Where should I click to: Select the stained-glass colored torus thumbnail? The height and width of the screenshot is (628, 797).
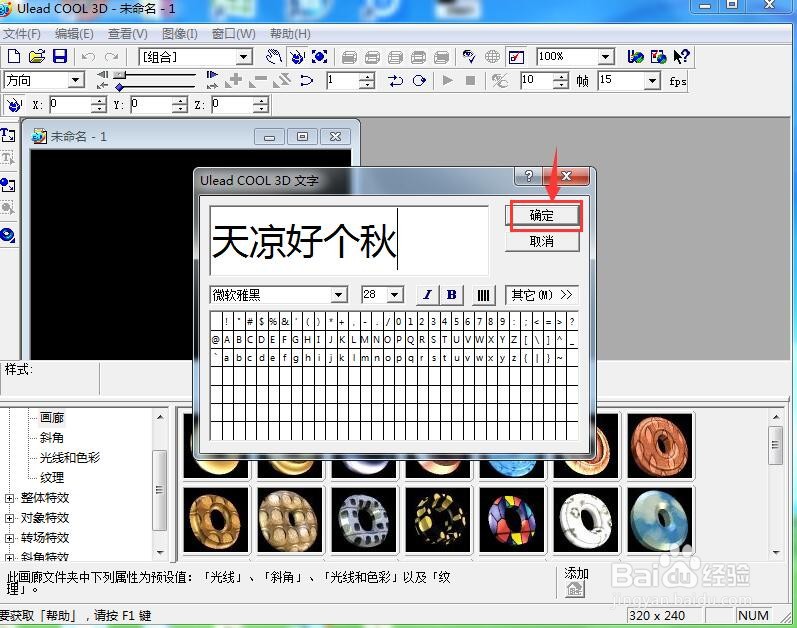[512, 519]
